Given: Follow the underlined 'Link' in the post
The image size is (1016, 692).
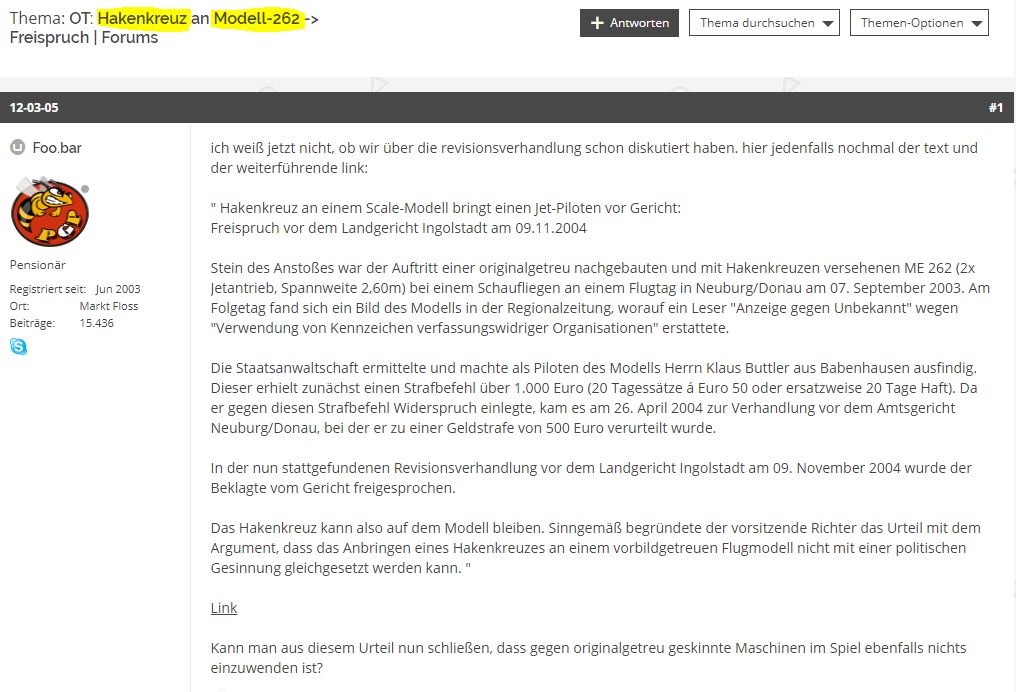Looking at the screenshot, I should (224, 608).
